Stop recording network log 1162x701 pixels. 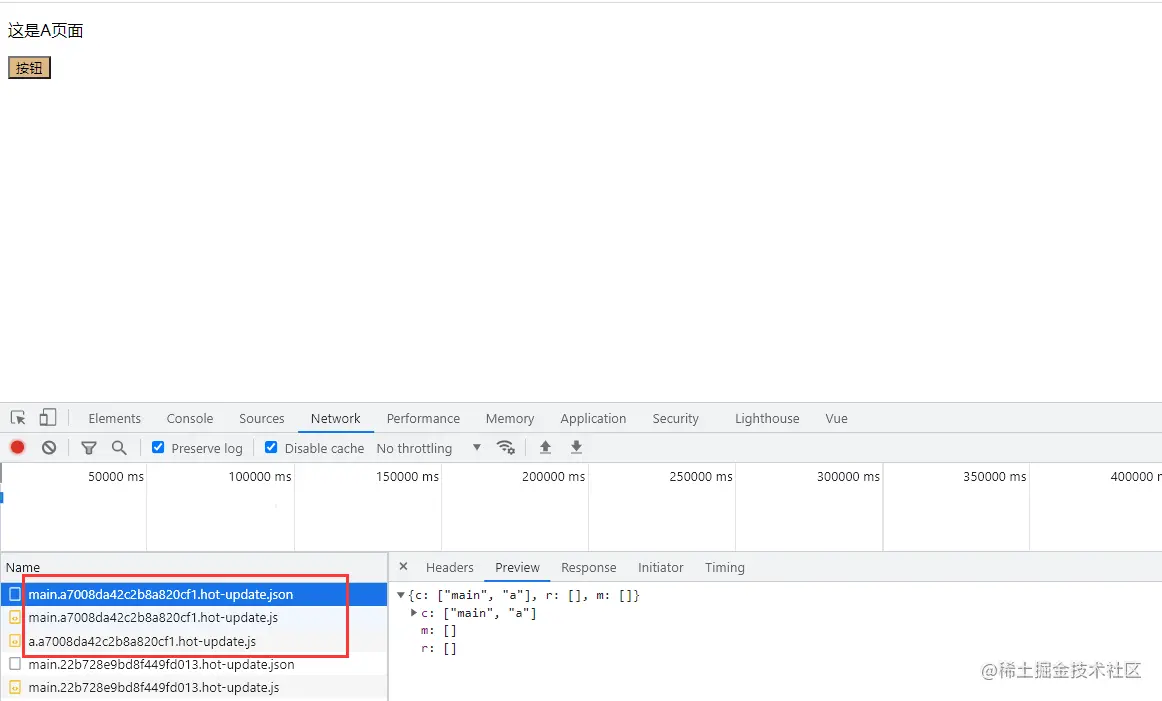point(17,448)
